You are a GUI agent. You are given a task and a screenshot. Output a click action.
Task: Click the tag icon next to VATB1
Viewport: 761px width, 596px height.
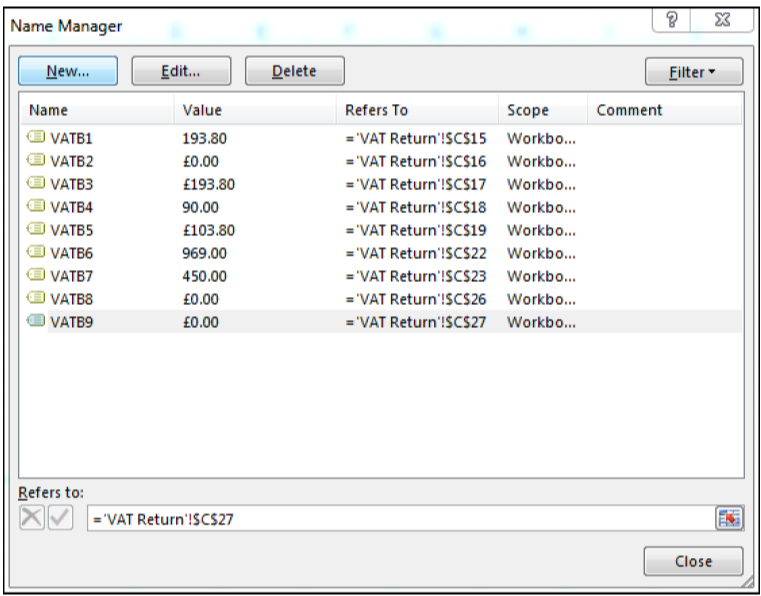[36, 137]
